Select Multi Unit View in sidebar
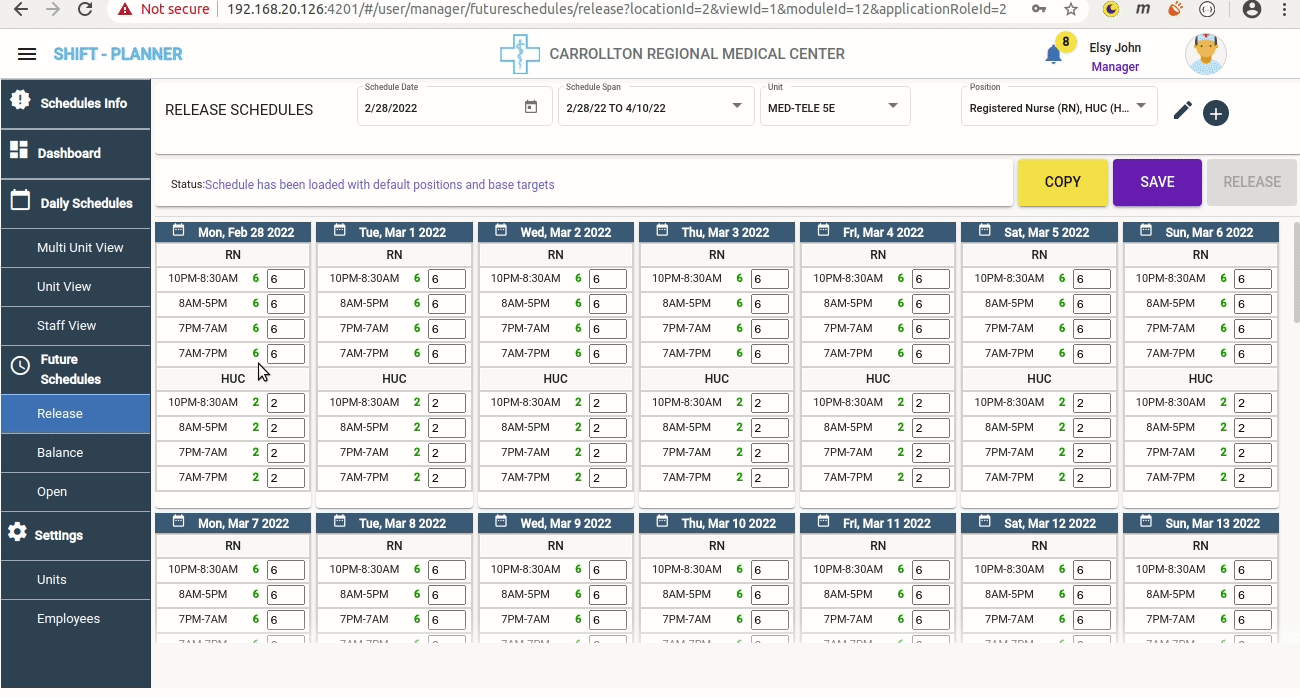 point(80,248)
